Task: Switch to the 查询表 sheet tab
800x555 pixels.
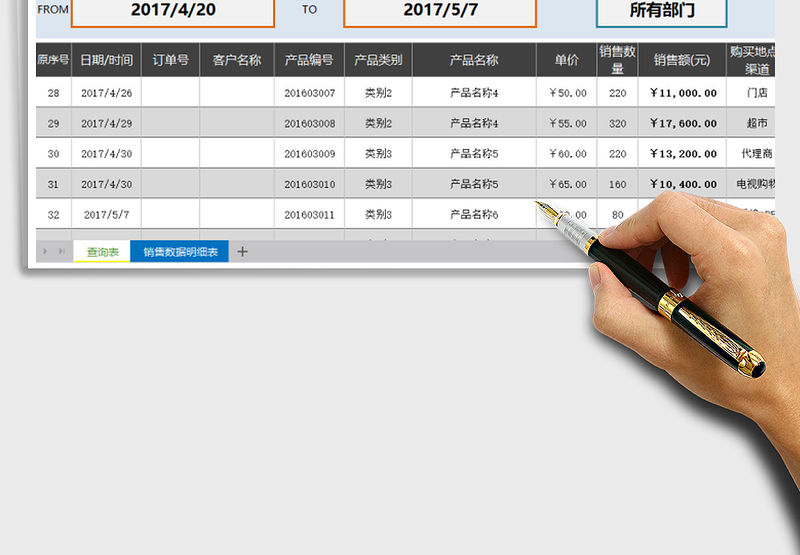Action: coord(102,252)
